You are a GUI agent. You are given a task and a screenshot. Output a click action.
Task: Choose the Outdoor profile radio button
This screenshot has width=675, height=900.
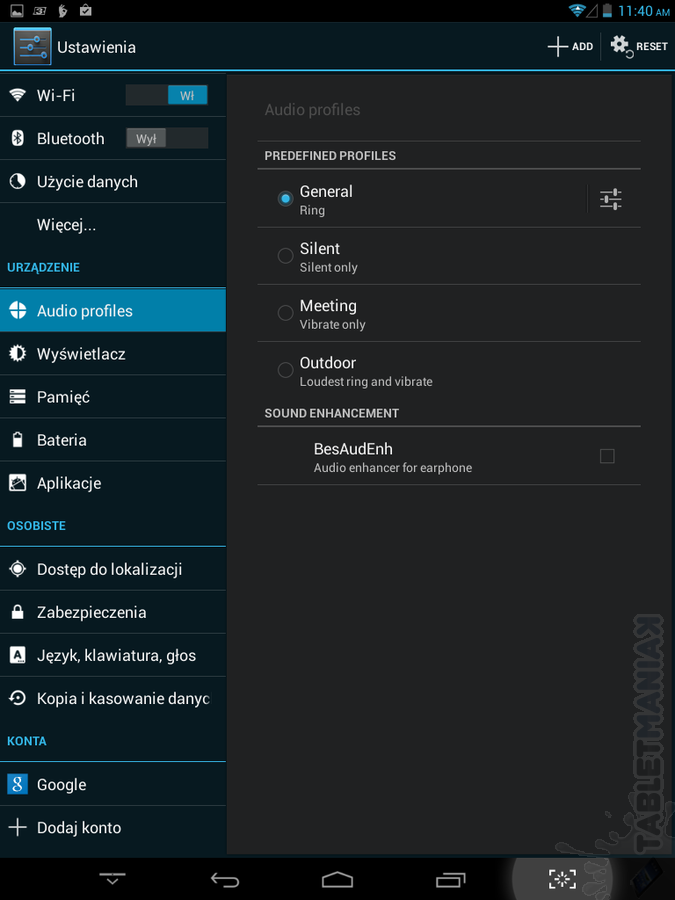(x=285, y=370)
